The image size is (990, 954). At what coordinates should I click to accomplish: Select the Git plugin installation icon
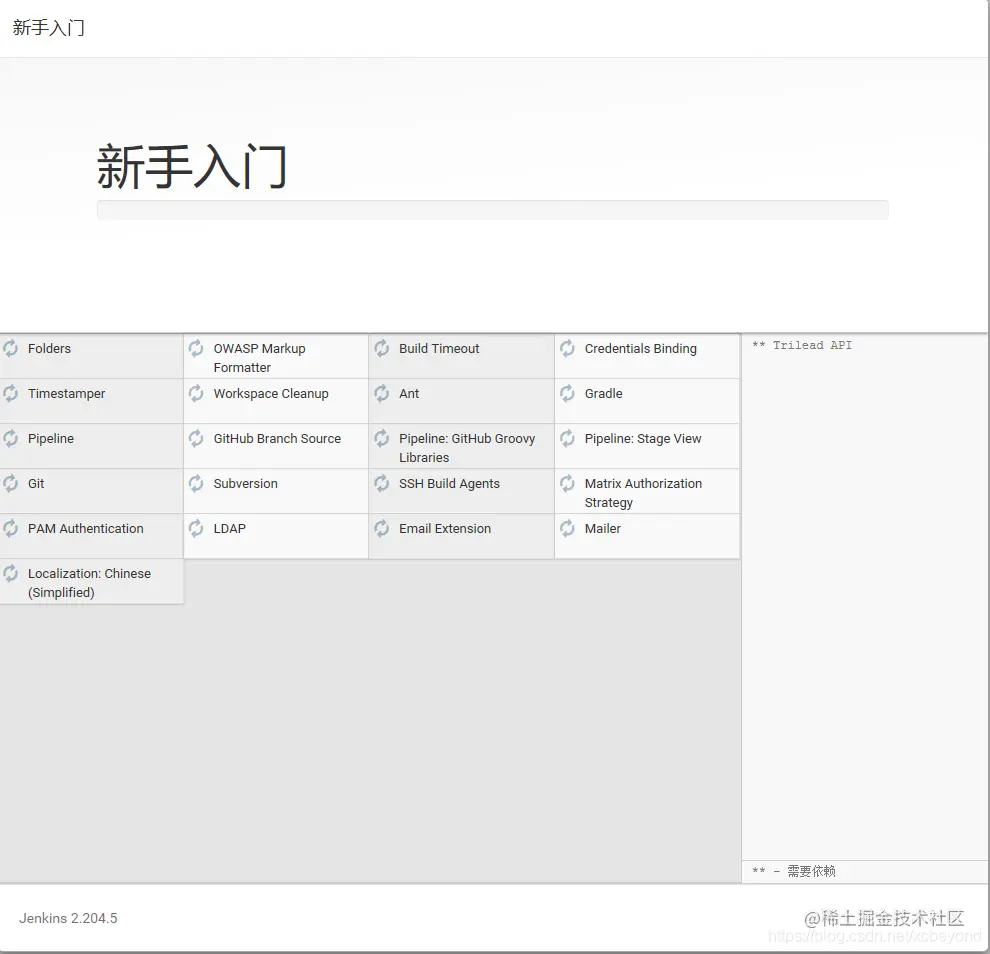[x=10, y=483]
